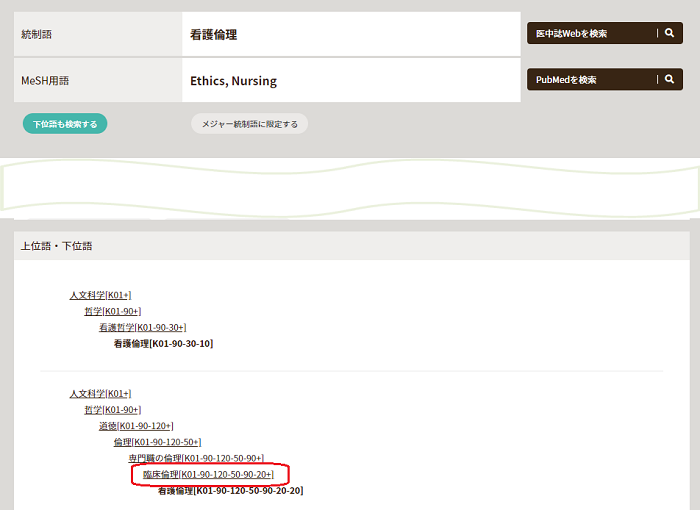Toggle メジャー統制語に限定する option
700x510 pixels.
click(250, 124)
